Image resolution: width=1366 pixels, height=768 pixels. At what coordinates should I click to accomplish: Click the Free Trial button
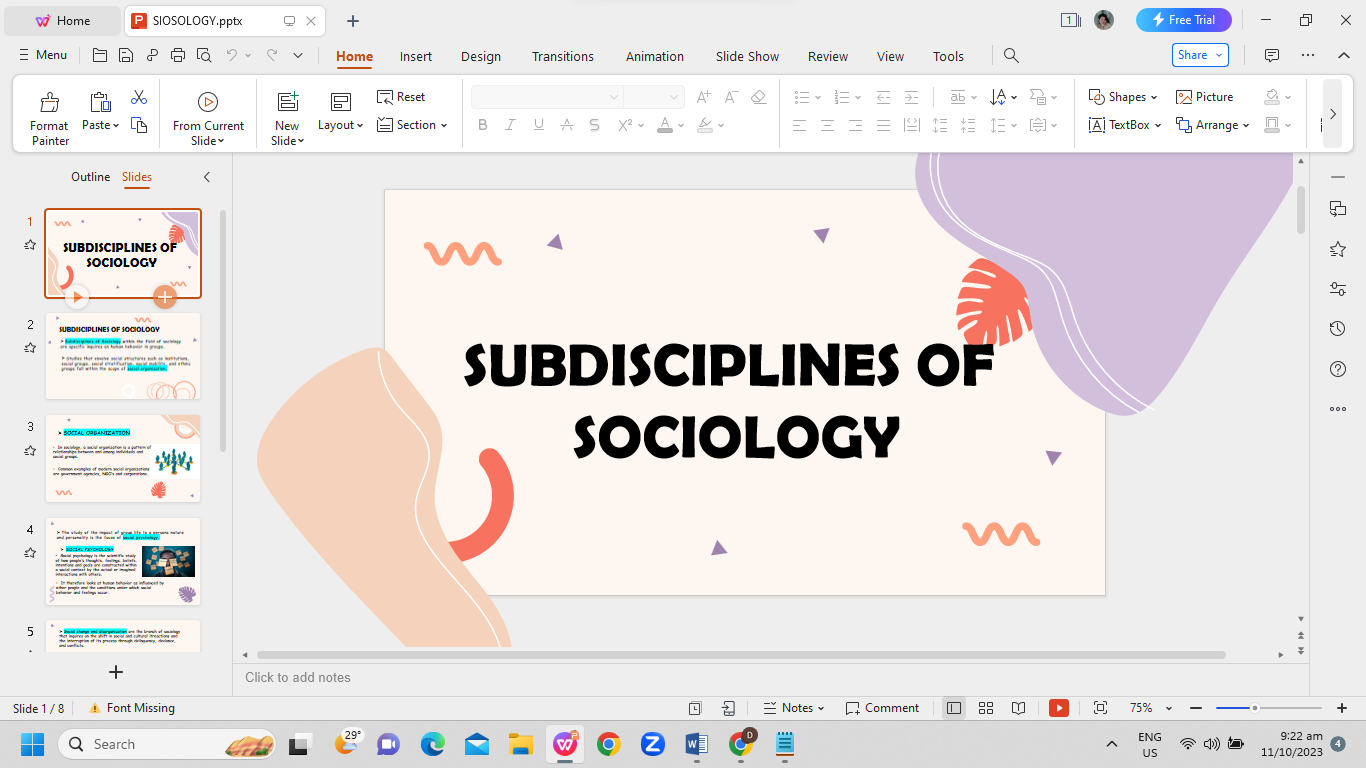pyautogui.click(x=1183, y=20)
